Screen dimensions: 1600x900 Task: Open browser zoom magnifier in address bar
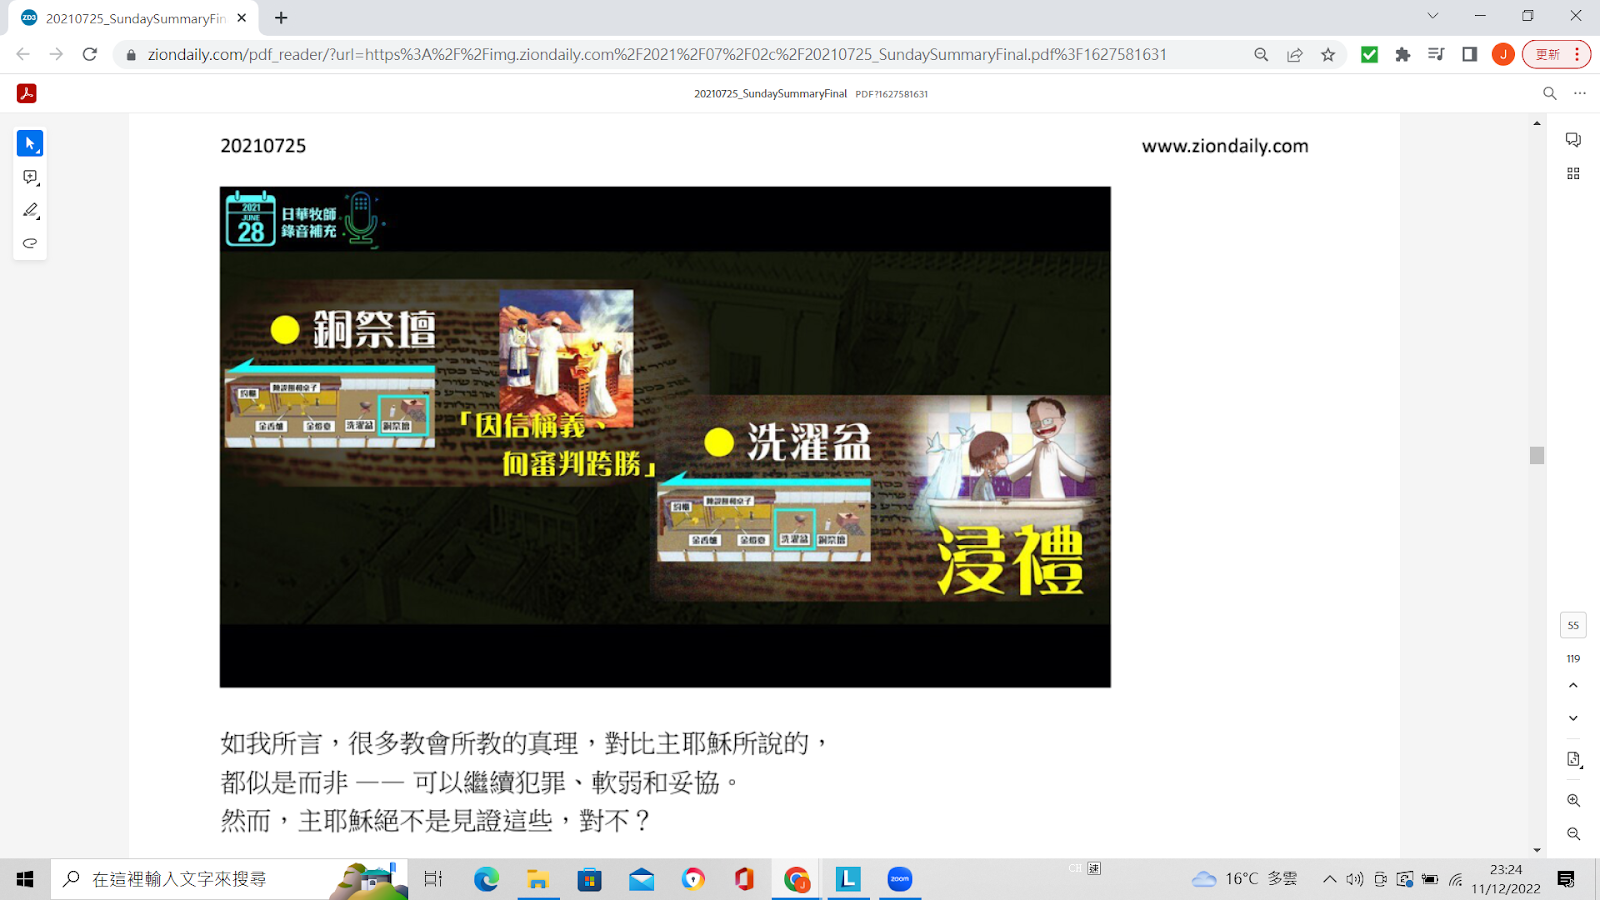coord(1261,55)
